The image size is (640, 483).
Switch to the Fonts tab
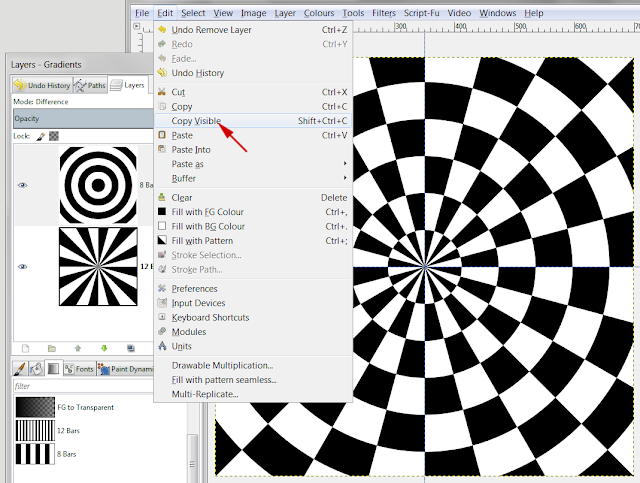80,369
